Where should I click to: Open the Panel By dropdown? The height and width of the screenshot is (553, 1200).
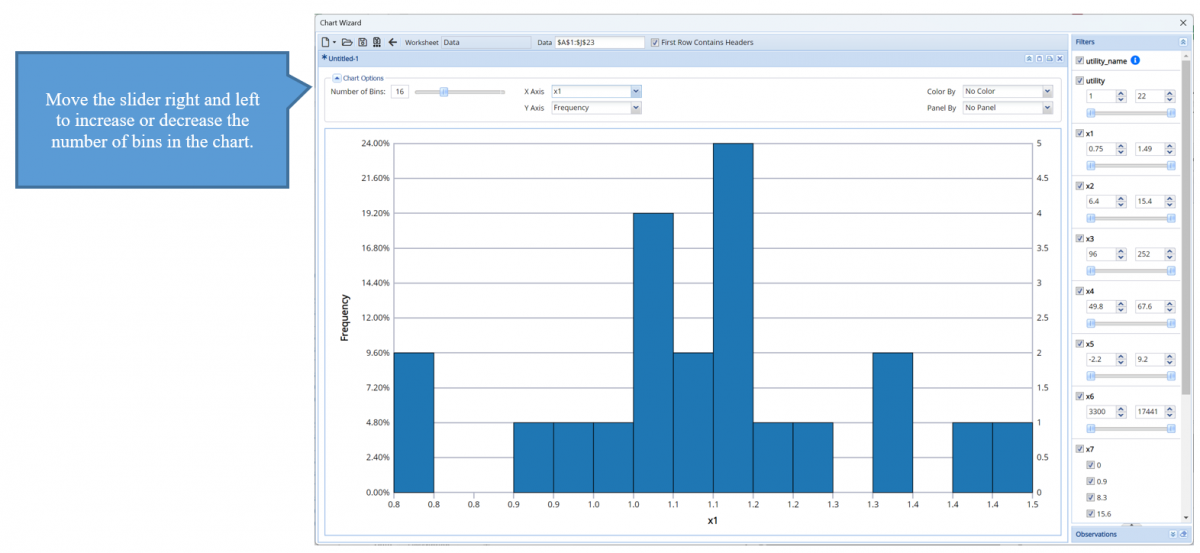coord(1047,108)
